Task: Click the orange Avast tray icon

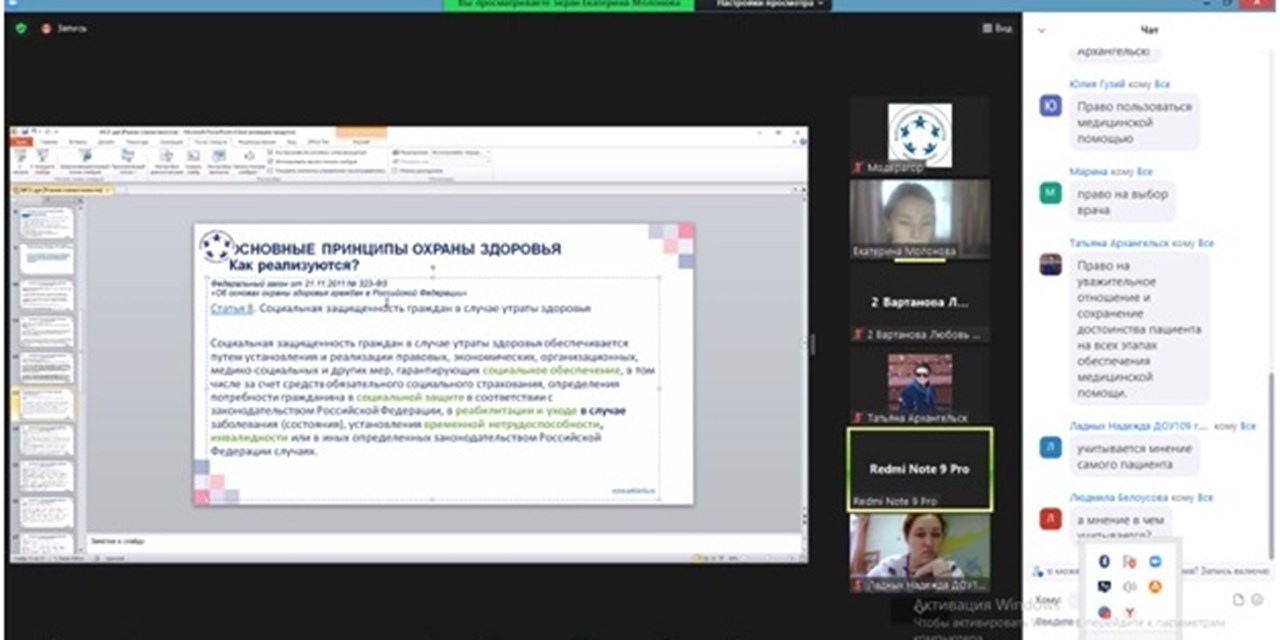Action: click(x=1155, y=587)
